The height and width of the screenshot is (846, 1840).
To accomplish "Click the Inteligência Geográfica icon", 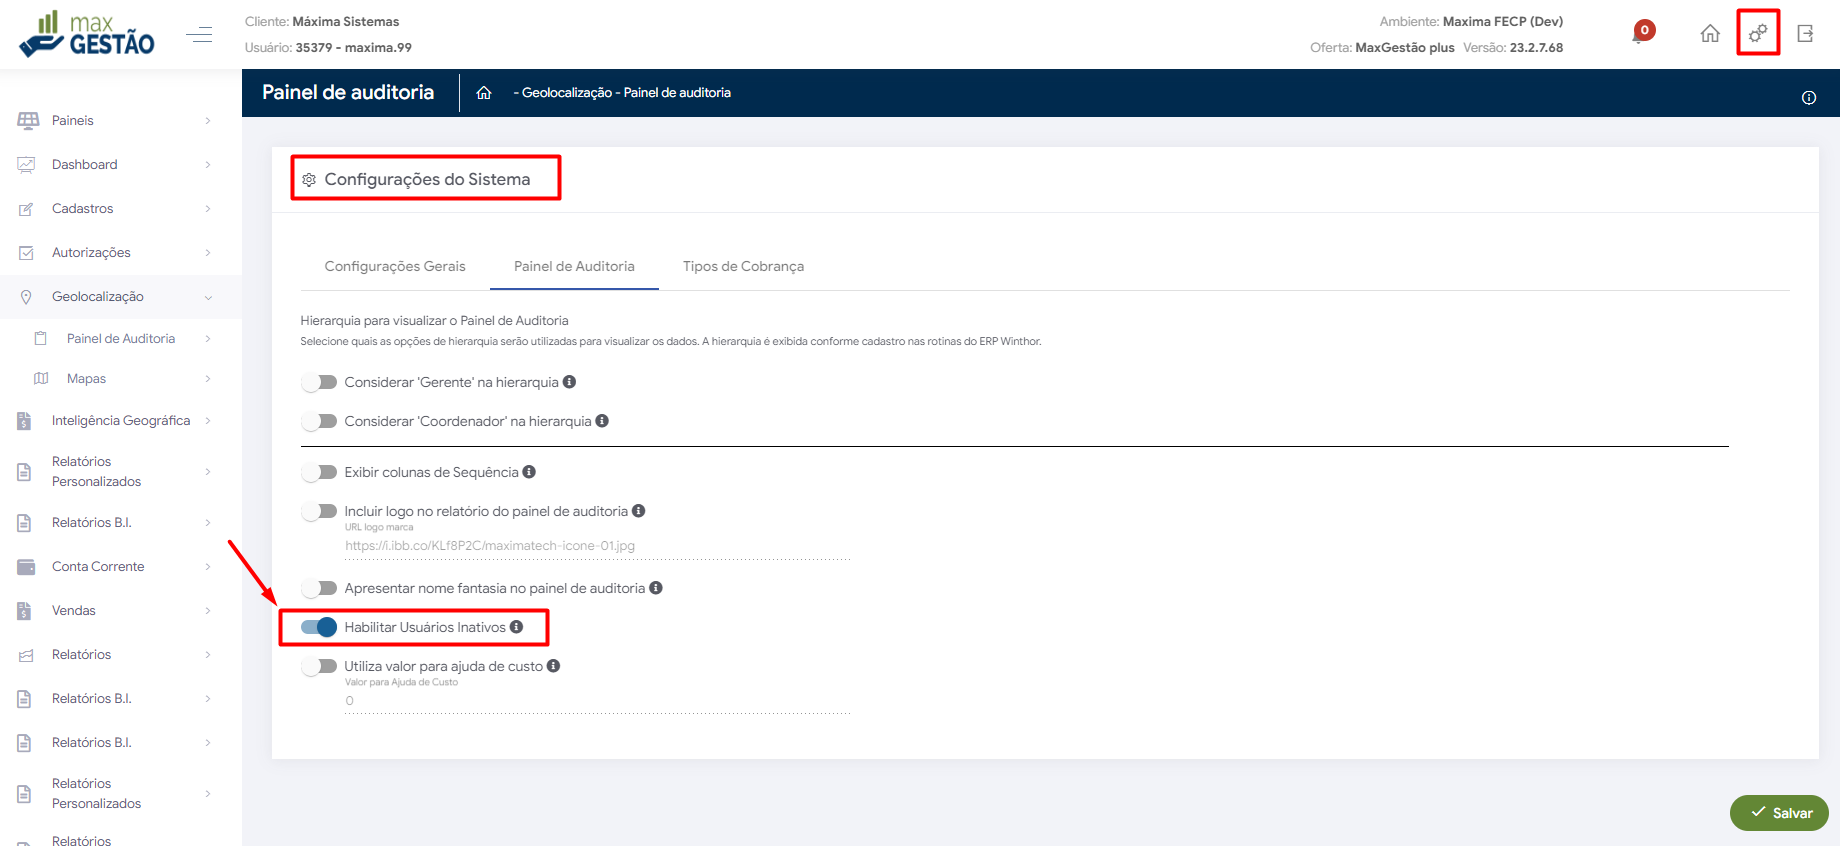I will (24, 421).
